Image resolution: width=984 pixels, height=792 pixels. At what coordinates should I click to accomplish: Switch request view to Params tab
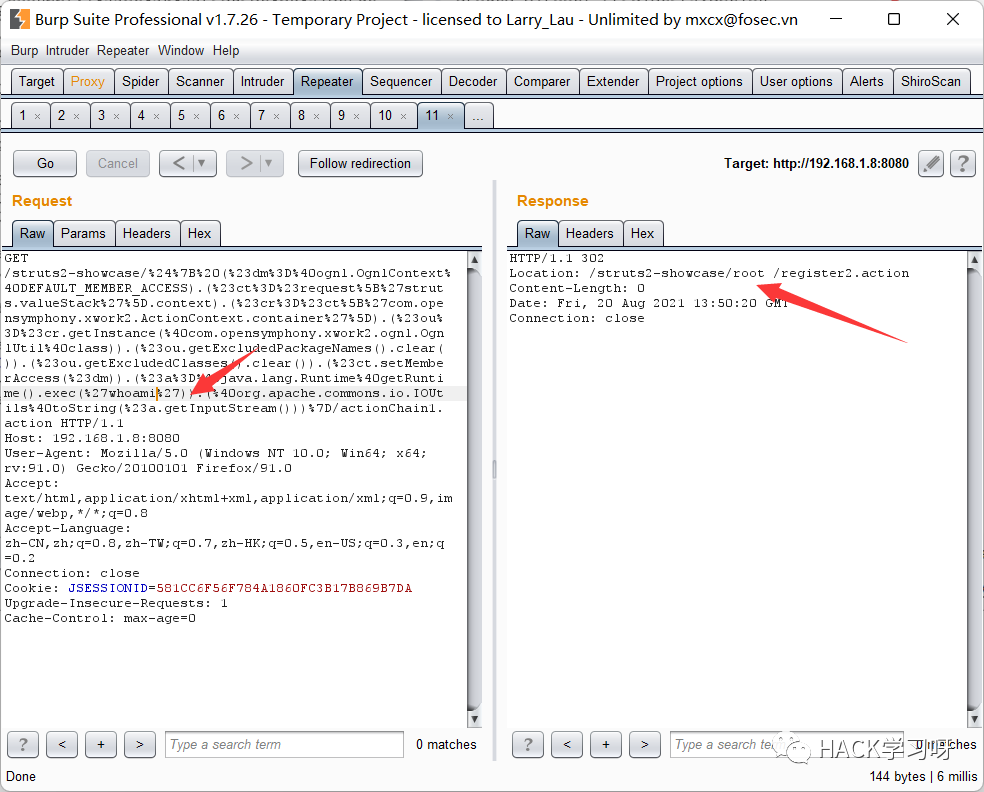[x=83, y=233]
